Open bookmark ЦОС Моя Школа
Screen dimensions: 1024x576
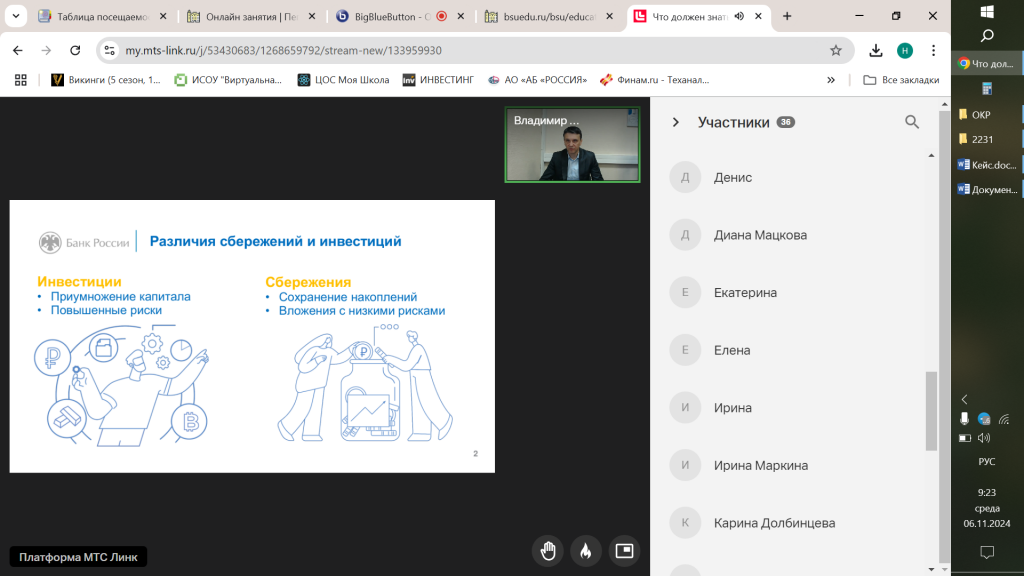pos(344,80)
